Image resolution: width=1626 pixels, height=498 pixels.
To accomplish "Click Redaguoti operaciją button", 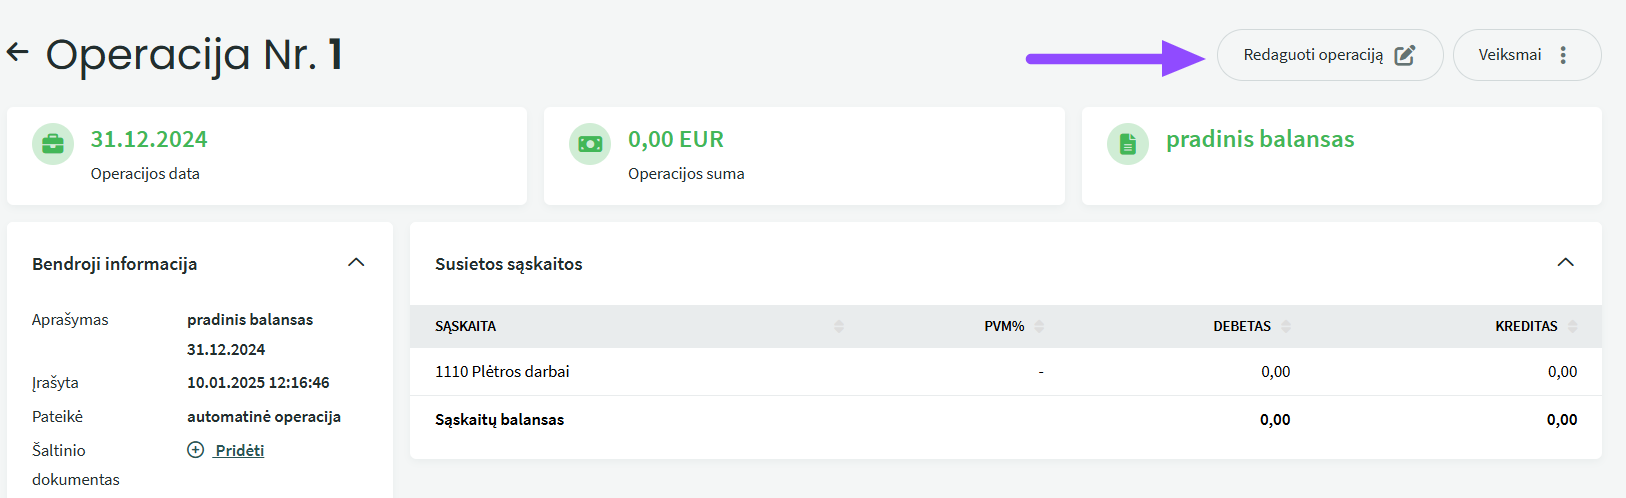I will pos(1330,55).
